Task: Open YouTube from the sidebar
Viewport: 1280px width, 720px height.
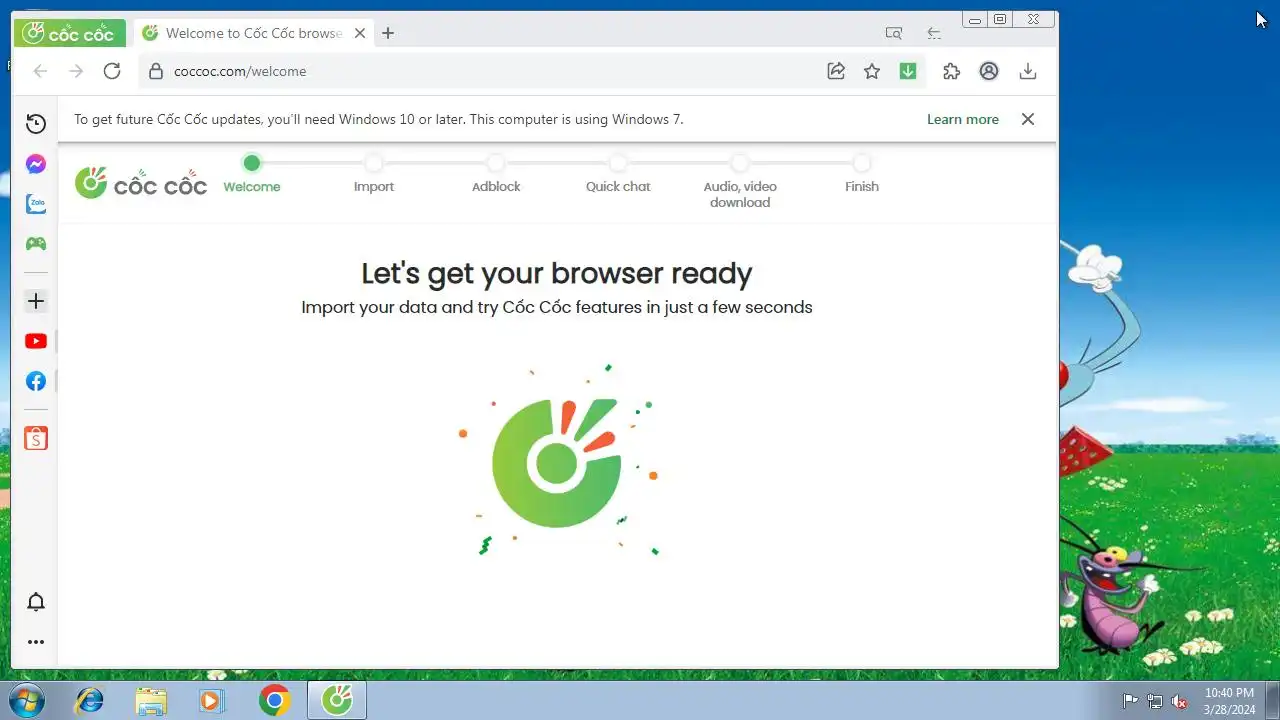Action: tap(36, 341)
